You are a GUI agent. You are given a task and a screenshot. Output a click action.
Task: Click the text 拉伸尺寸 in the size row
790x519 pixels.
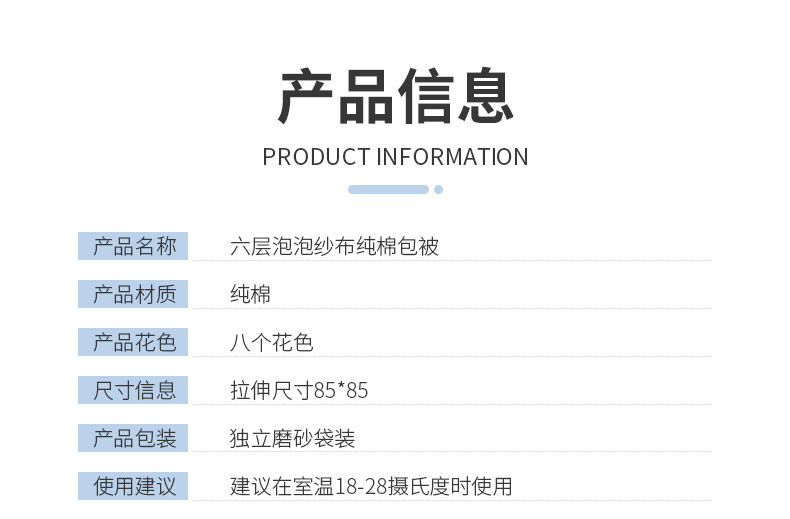(x=271, y=390)
